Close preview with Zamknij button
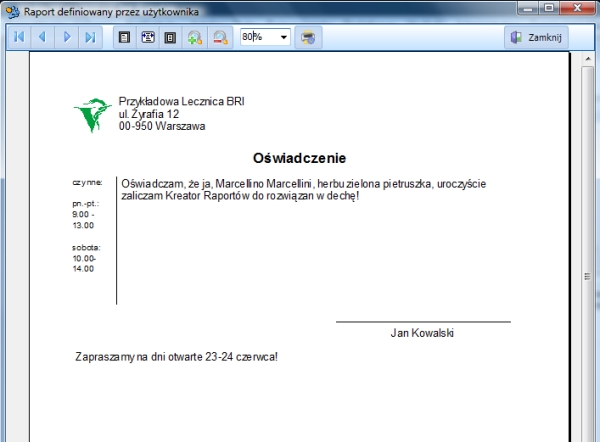 536,37
